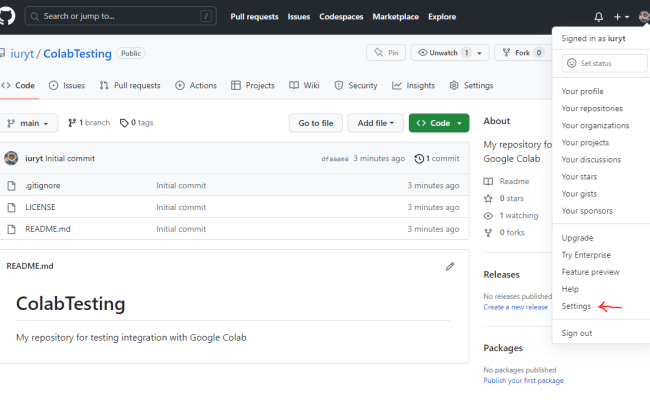The width and height of the screenshot is (650, 400).
Task: Open the .gitignore file
Action: pos(43,186)
